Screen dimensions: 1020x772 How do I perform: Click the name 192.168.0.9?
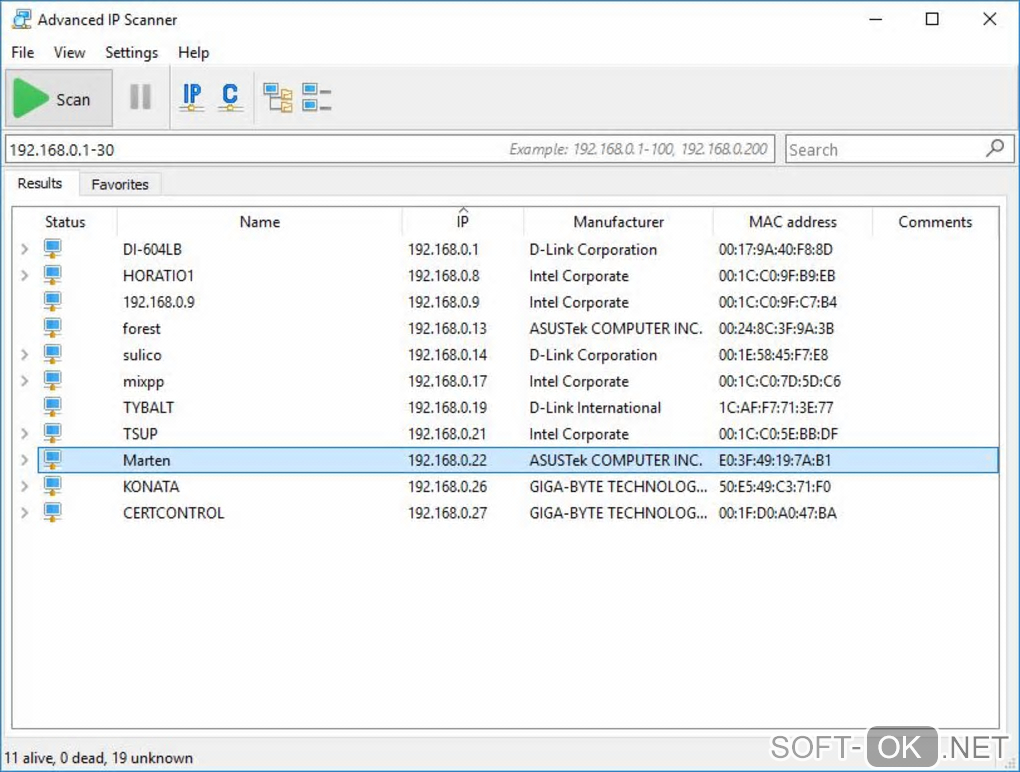pos(158,302)
